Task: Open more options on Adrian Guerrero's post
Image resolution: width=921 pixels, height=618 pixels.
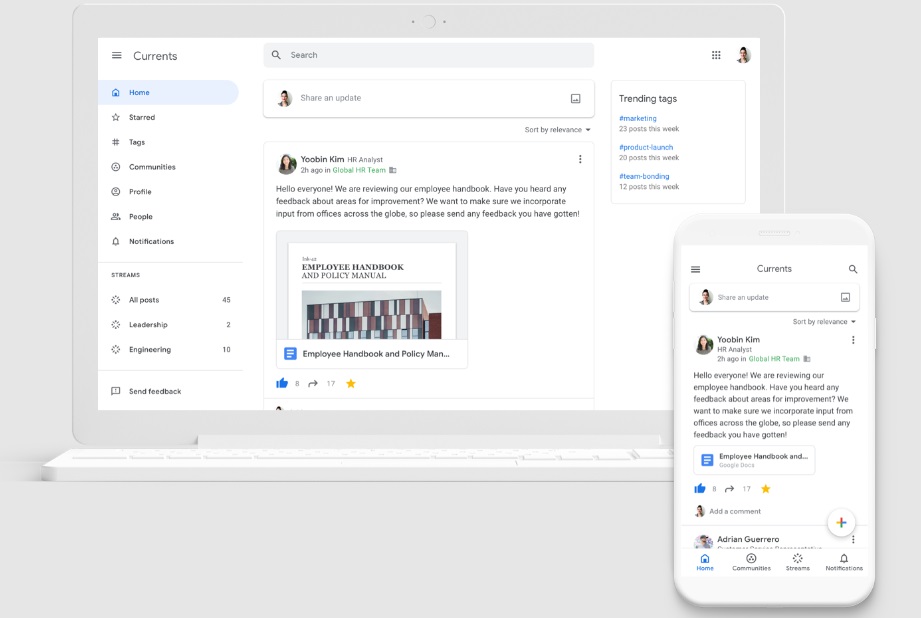Action: pyautogui.click(x=853, y=539)
